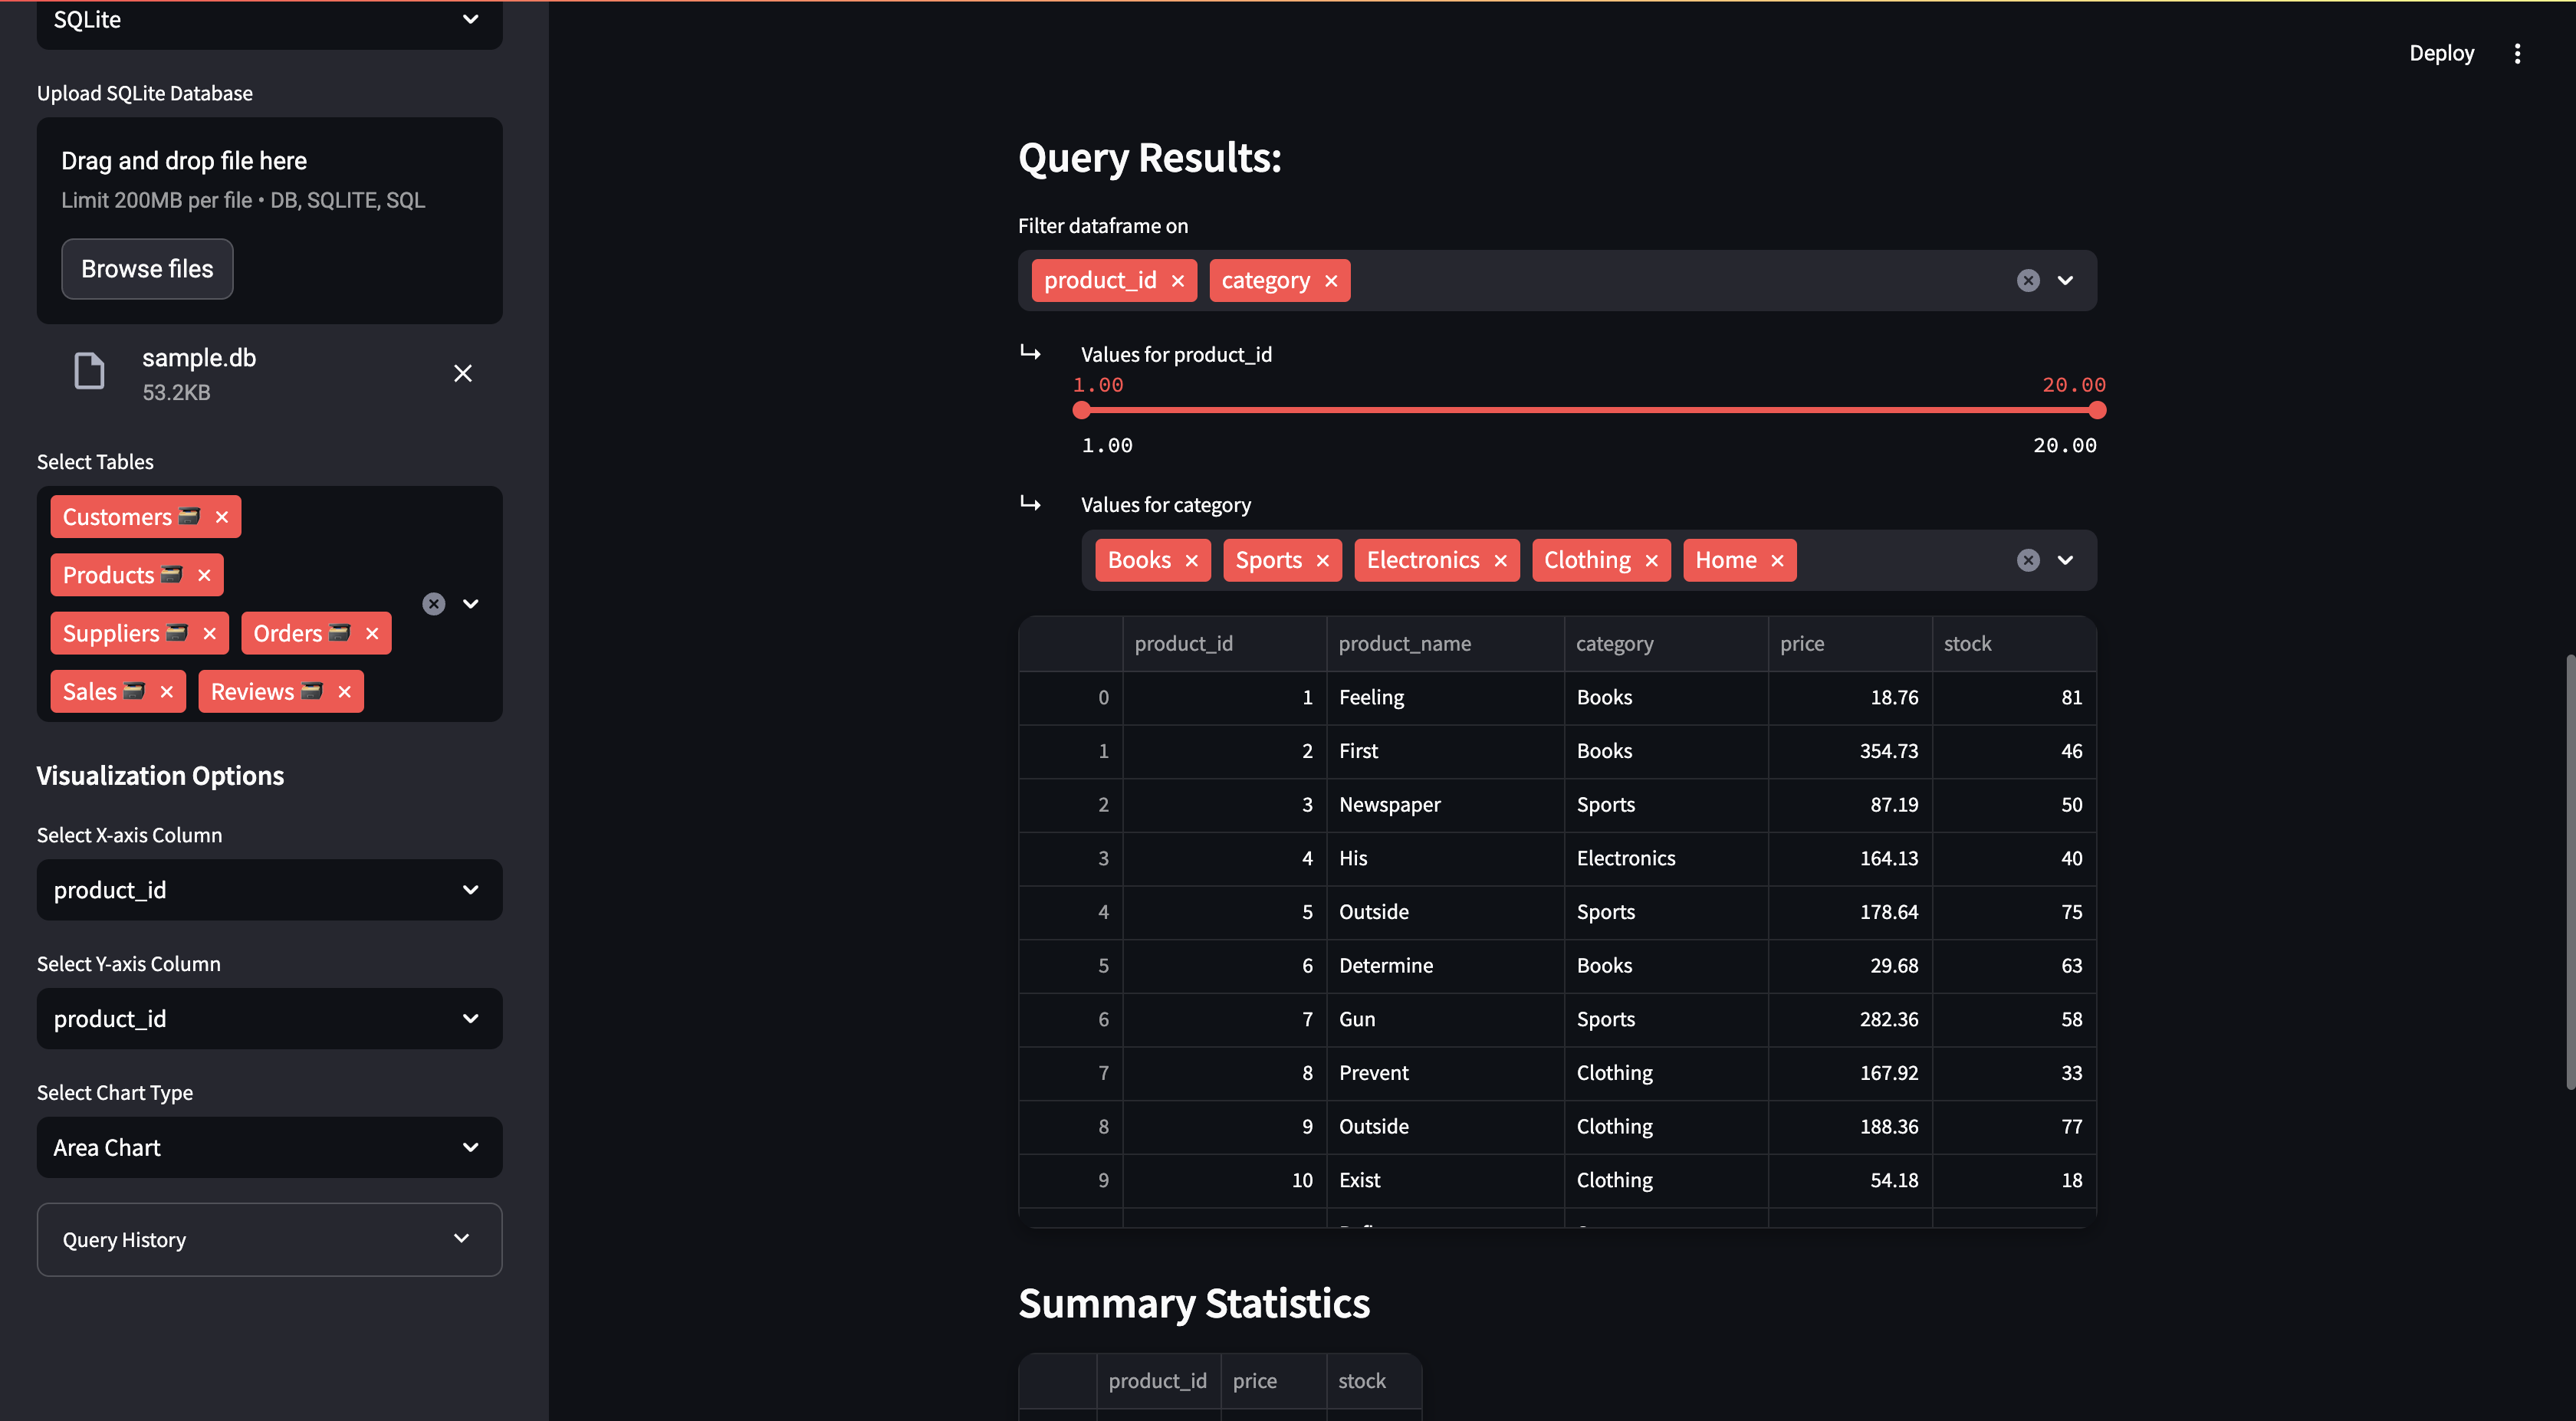Remove the Orders table tag

372,634
